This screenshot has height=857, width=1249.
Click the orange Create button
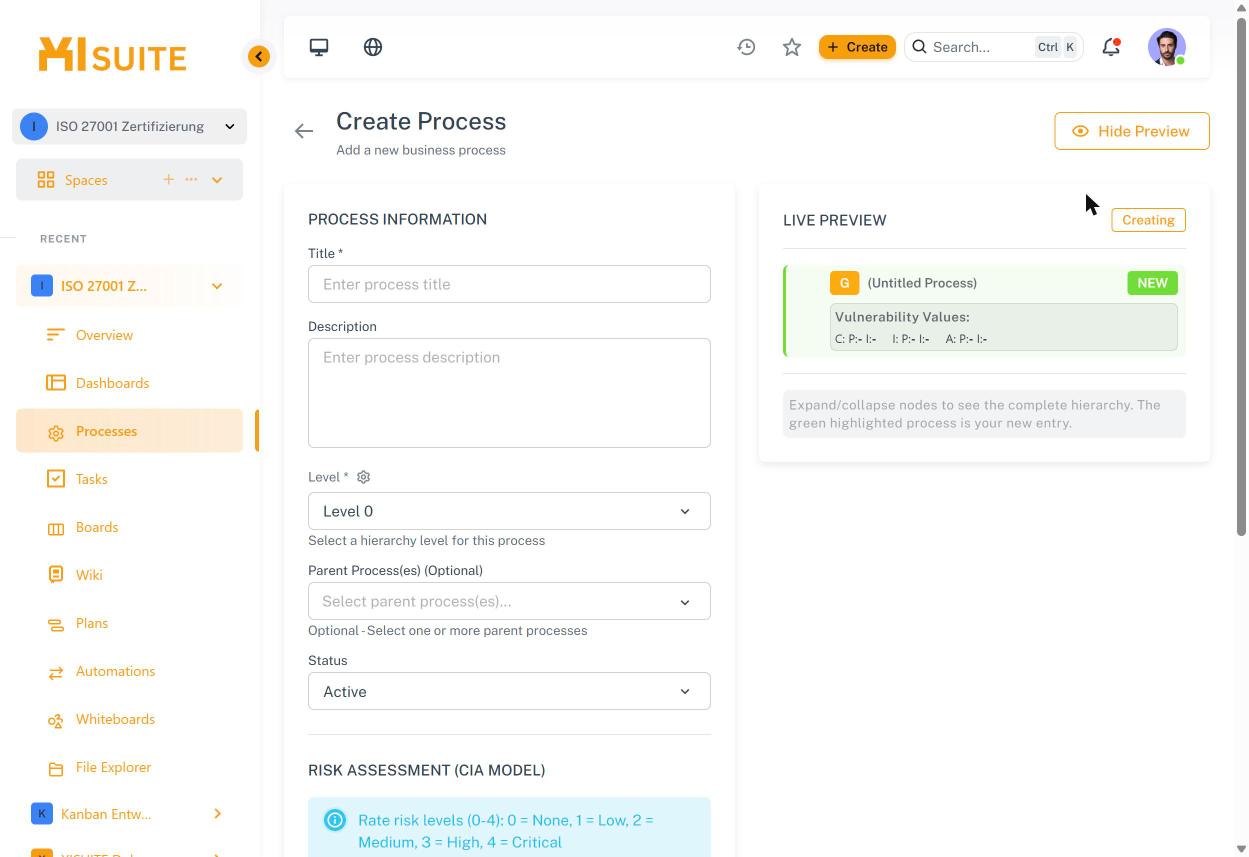(857, 47)
